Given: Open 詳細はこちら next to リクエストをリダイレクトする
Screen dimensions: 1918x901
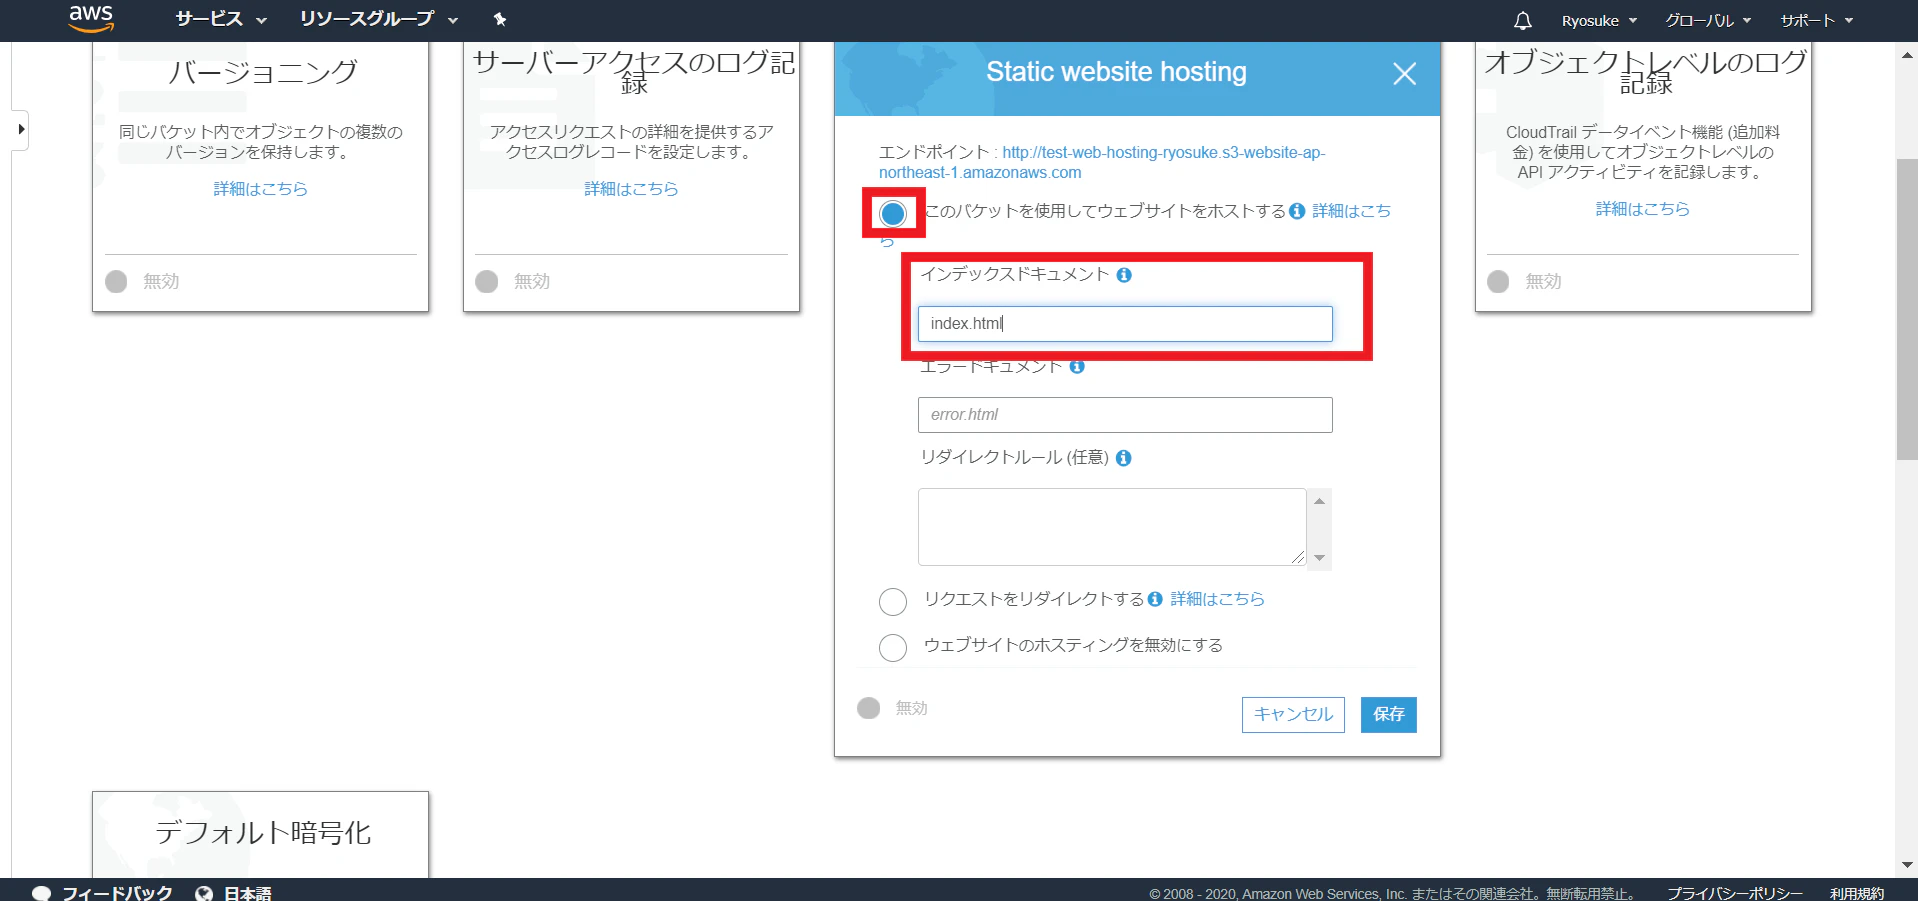Looking at the screenshot, I should (1217, 599).
